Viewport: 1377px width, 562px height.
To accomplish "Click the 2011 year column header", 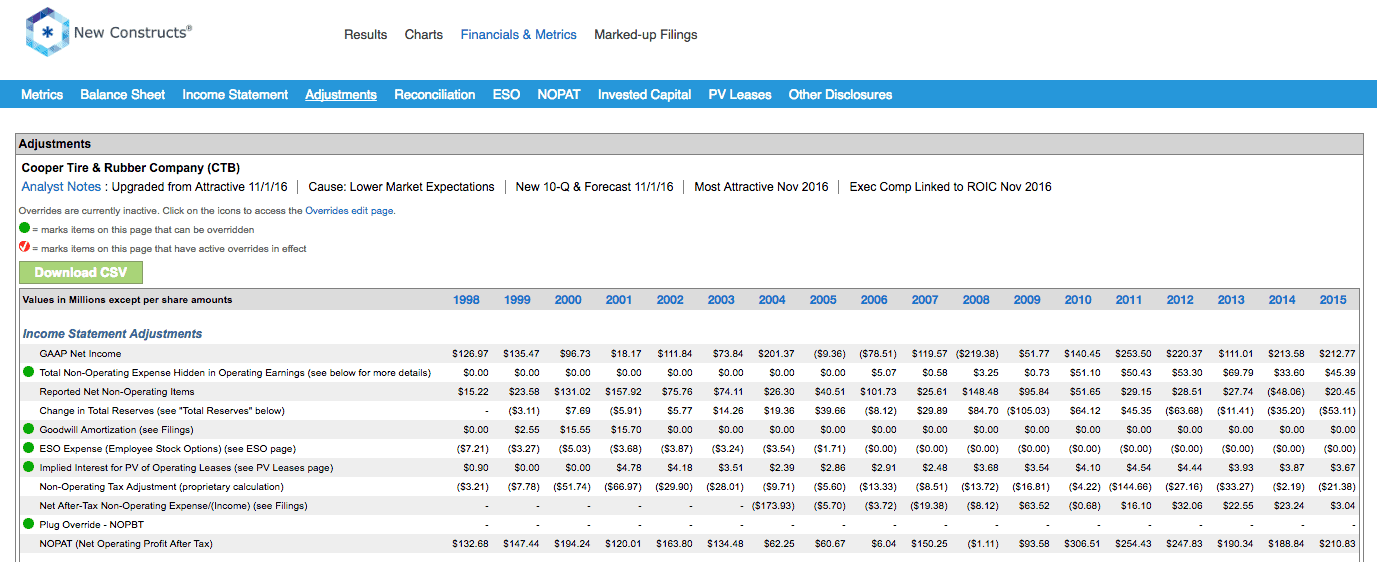I will coord(1129,300).
